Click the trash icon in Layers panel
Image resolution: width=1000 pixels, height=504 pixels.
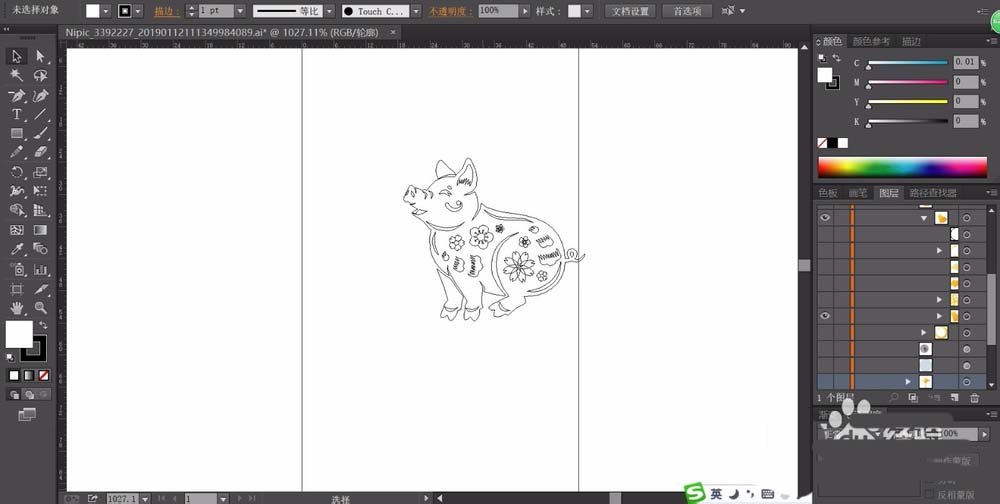(x=974, y=398)
